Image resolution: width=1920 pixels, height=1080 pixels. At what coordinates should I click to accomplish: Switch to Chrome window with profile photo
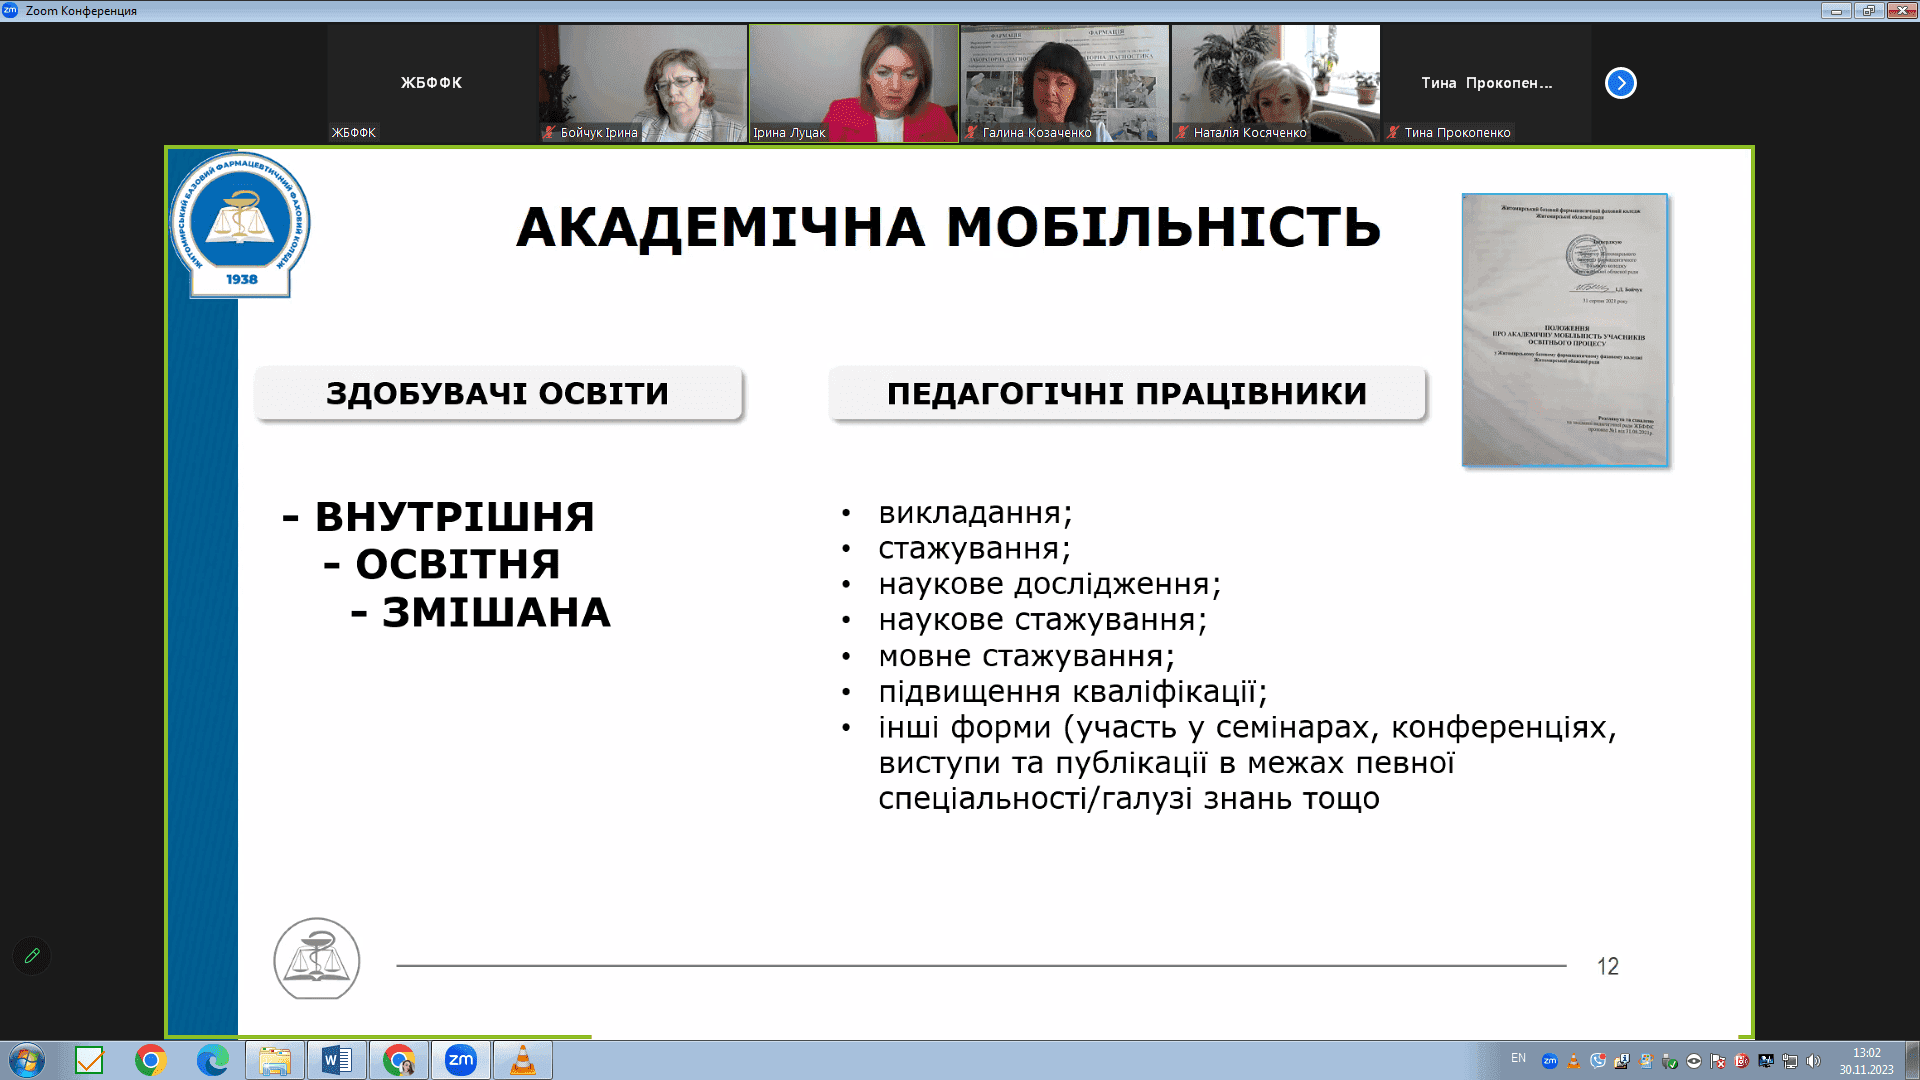[399, 1060]
